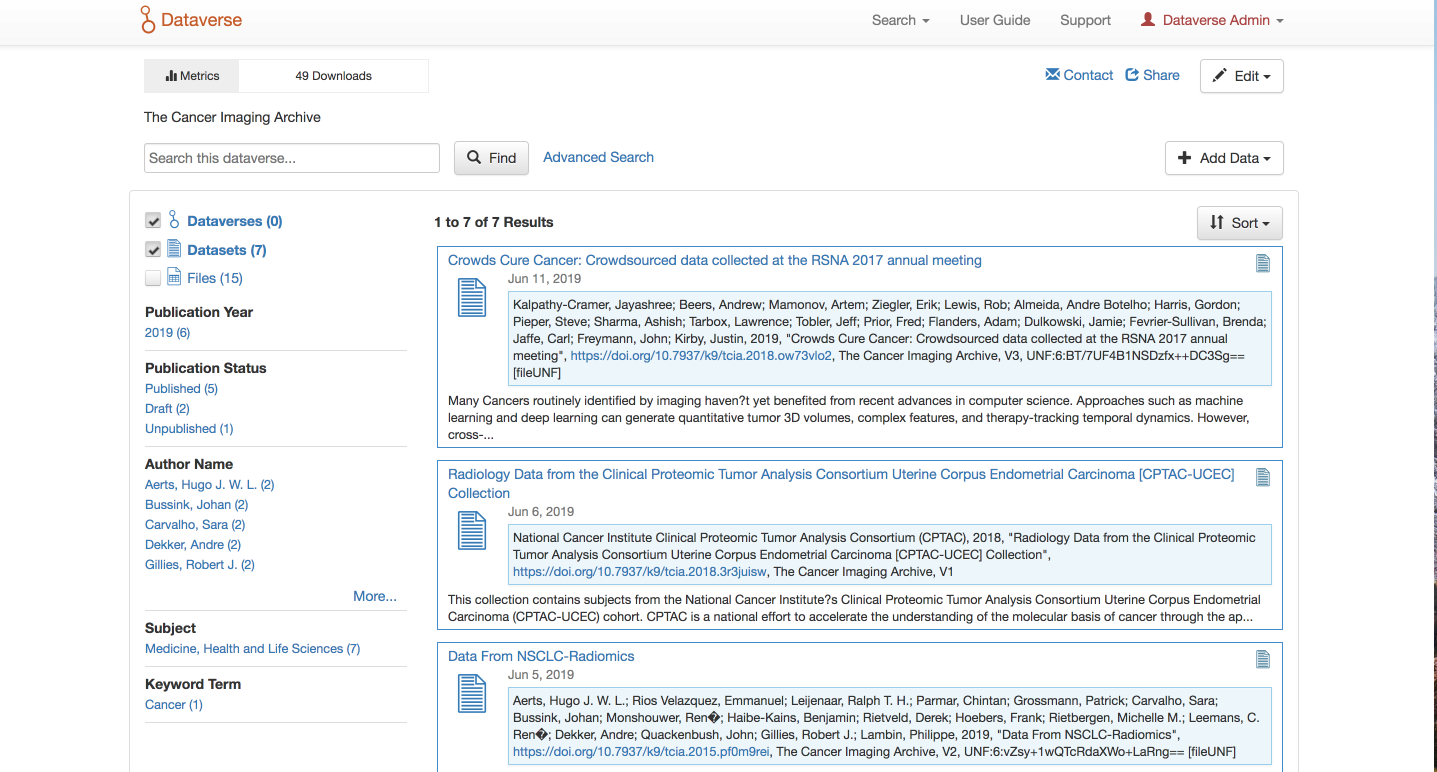Click the Jun 11, 2019 date text
Screen dimensions: 1437x772
coord(544,279)
